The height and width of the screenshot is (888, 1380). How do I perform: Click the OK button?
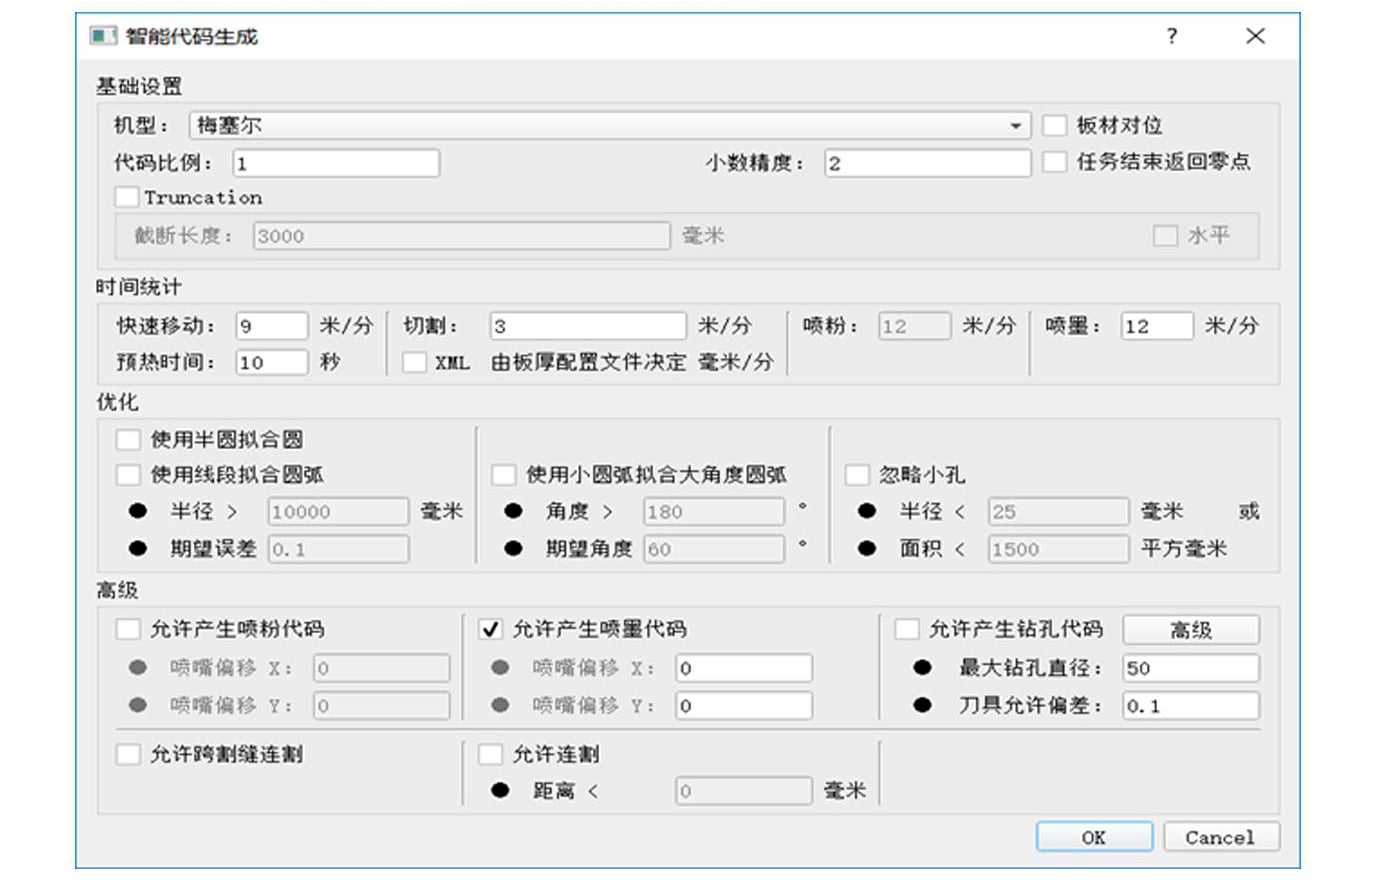click(x=1094, y=837)
